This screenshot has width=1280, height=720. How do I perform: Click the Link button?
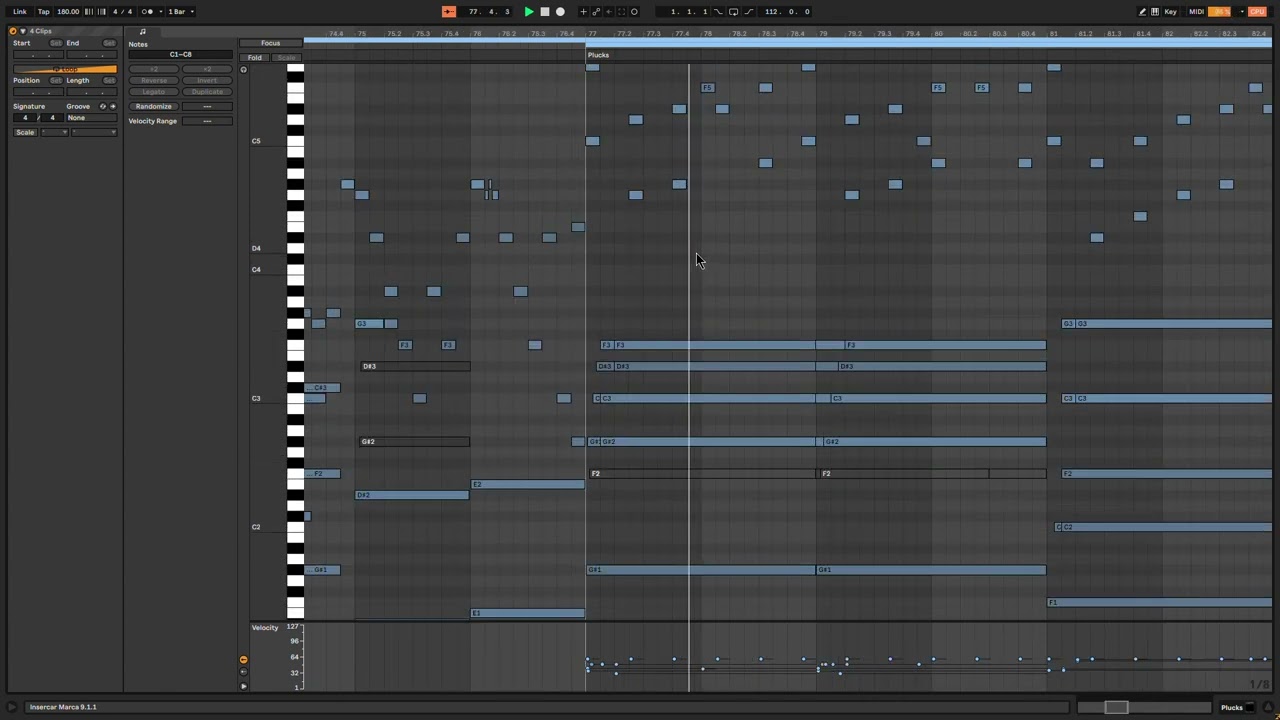(20, 12)
